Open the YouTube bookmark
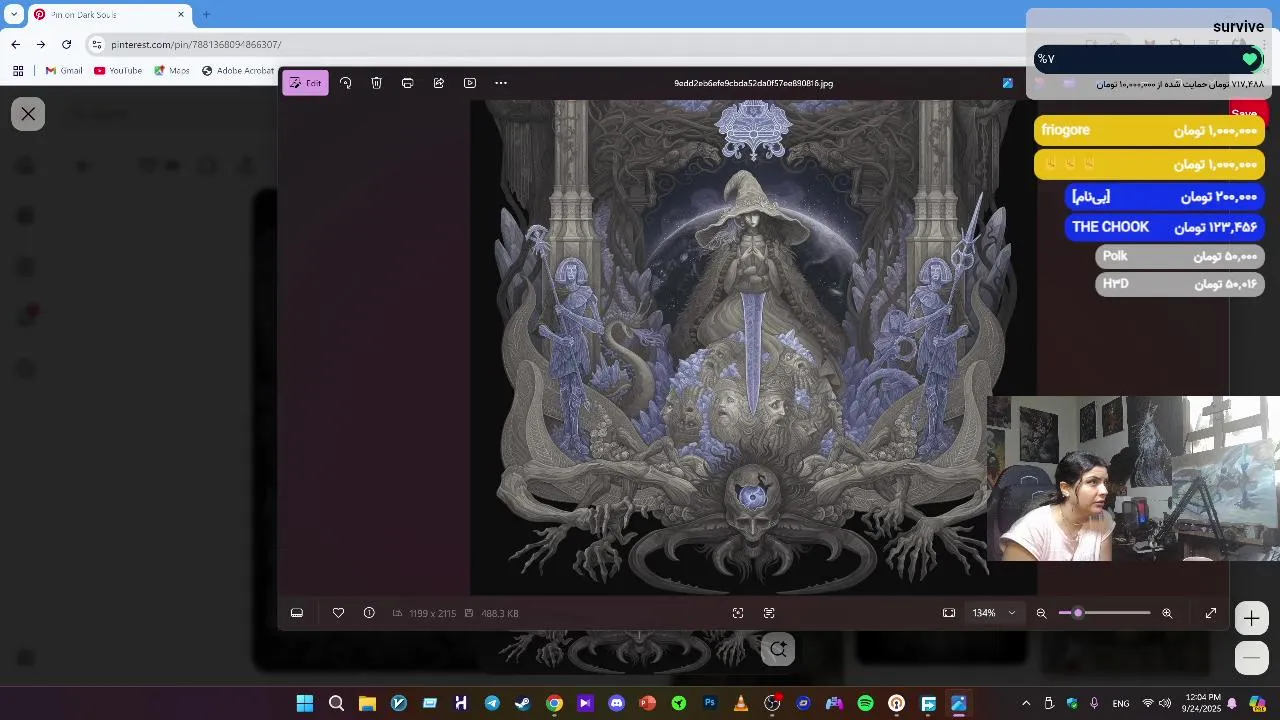1280x720 pixels. pyautogui.click(x=118, y=71)
